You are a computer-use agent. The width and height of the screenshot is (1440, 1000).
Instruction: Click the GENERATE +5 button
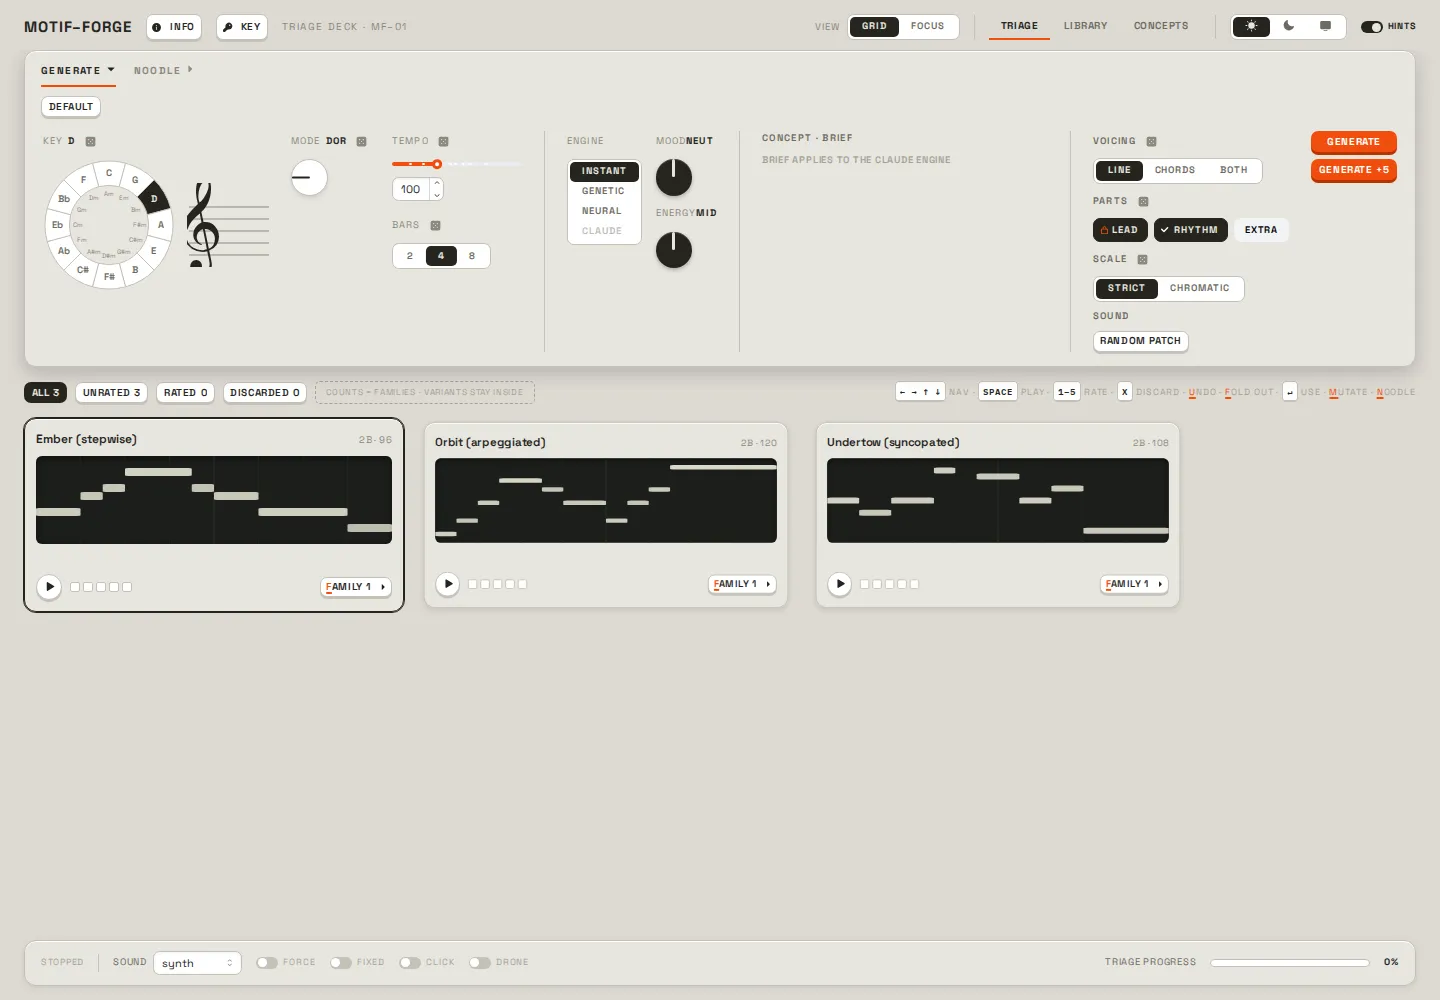[x=1353, y=170]
